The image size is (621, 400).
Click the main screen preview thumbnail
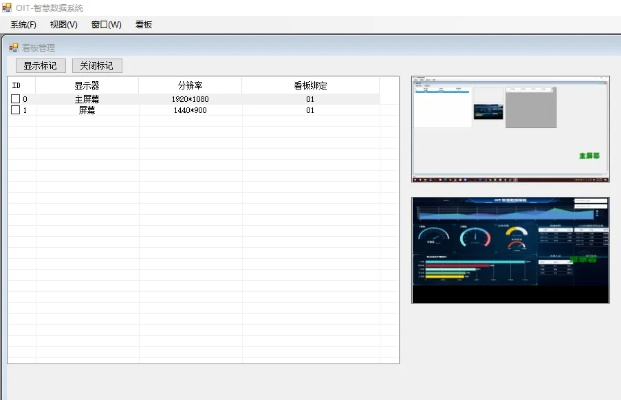(x=510, y=129)
